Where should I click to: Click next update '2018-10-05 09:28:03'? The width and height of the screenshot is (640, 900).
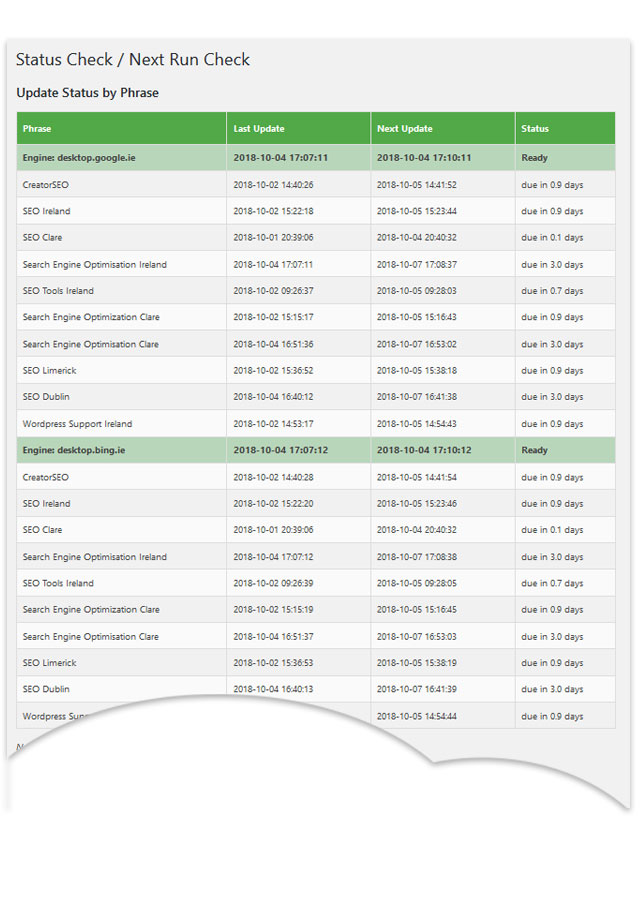tap(417, 291)
